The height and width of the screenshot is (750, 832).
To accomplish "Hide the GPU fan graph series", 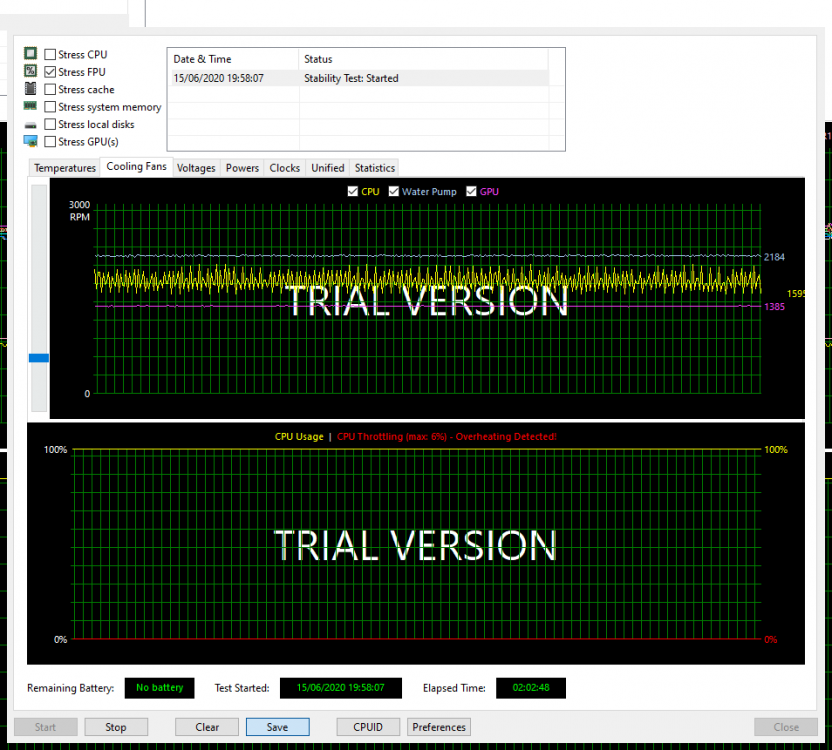I will point(472,192).
